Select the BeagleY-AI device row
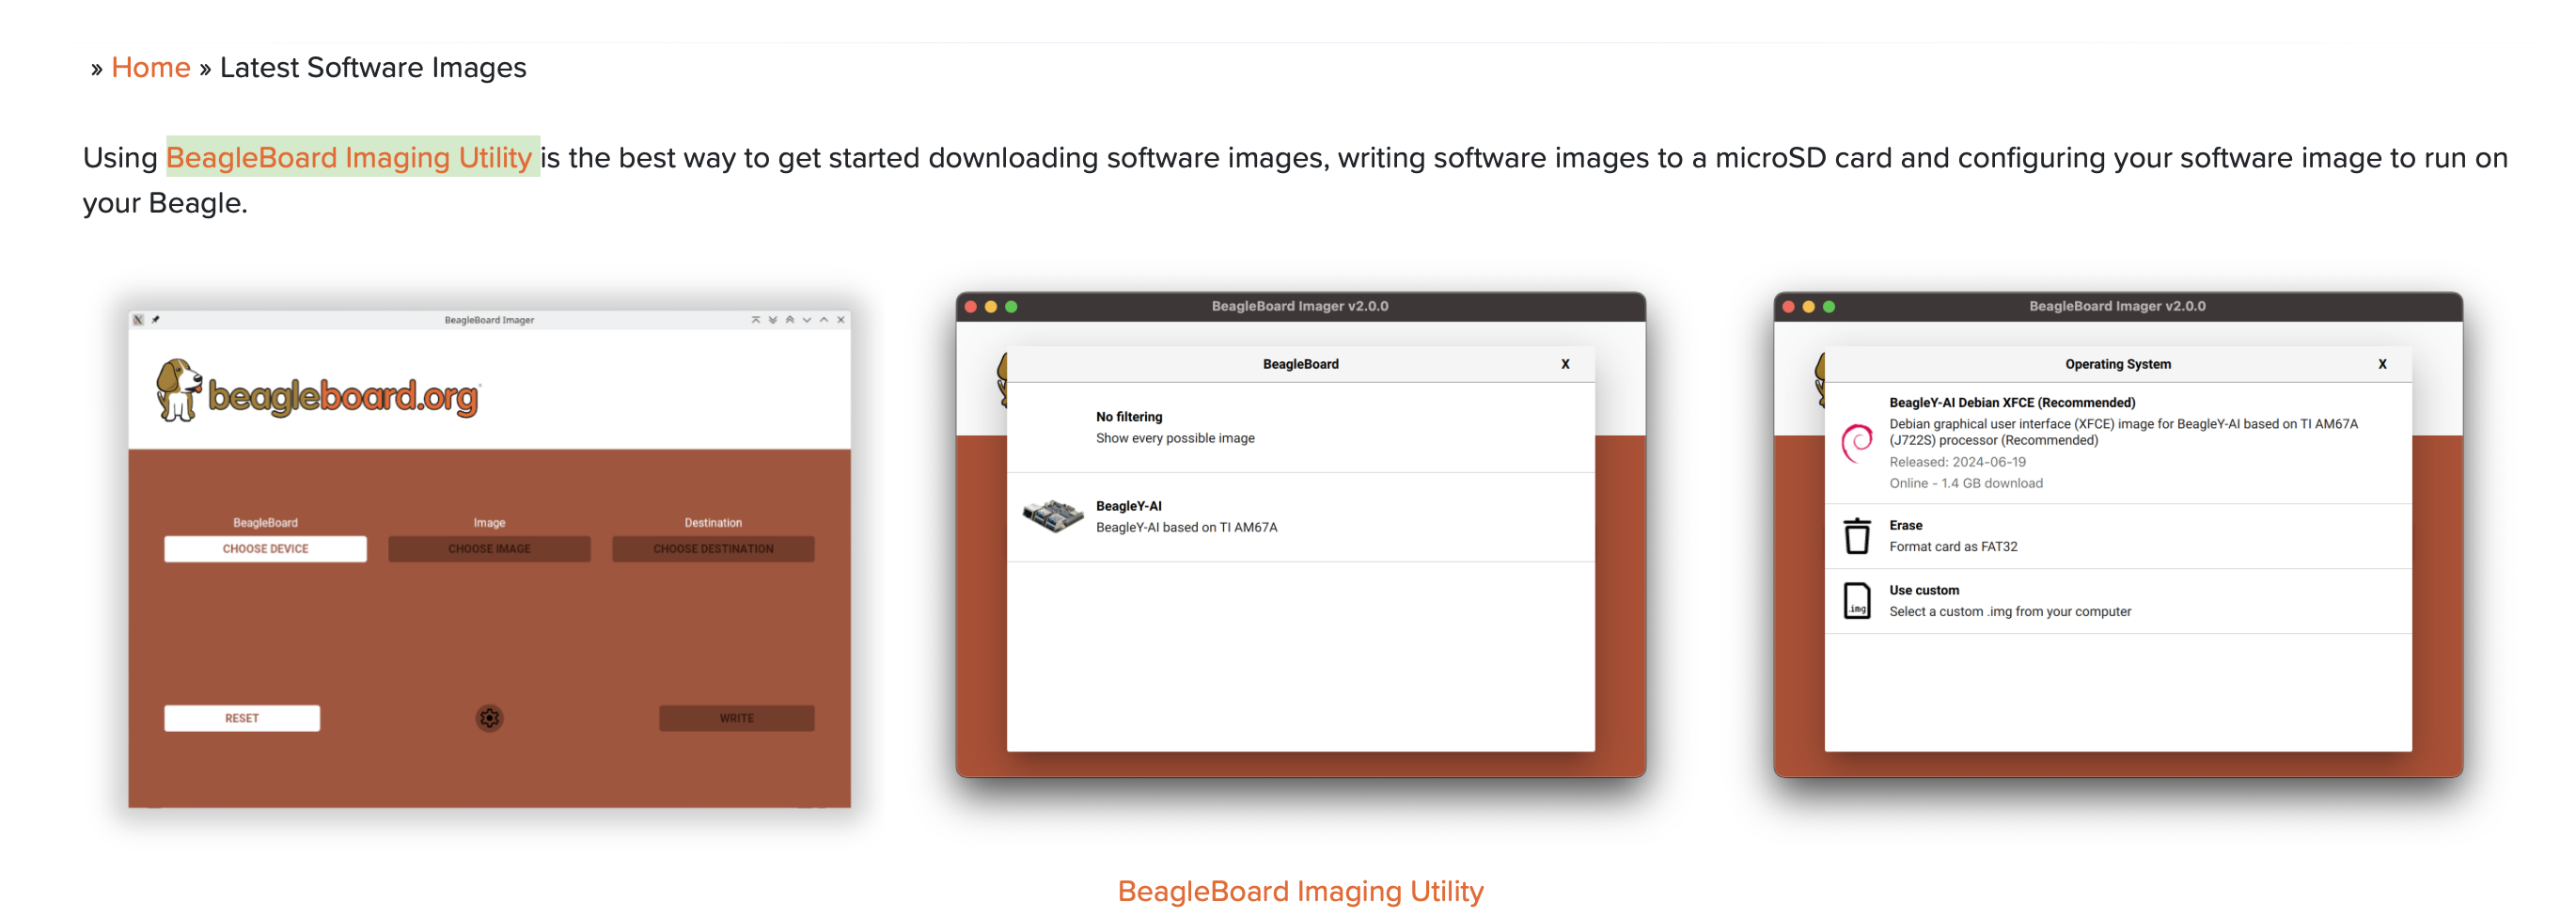Screen dimensions: 2576x918 1300,517
